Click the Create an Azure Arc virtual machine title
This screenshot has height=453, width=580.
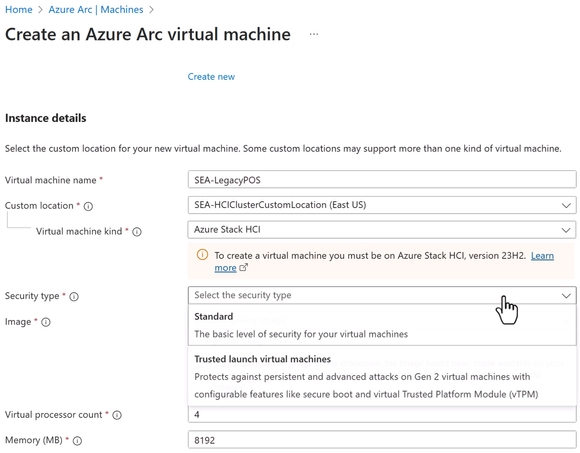148,34
